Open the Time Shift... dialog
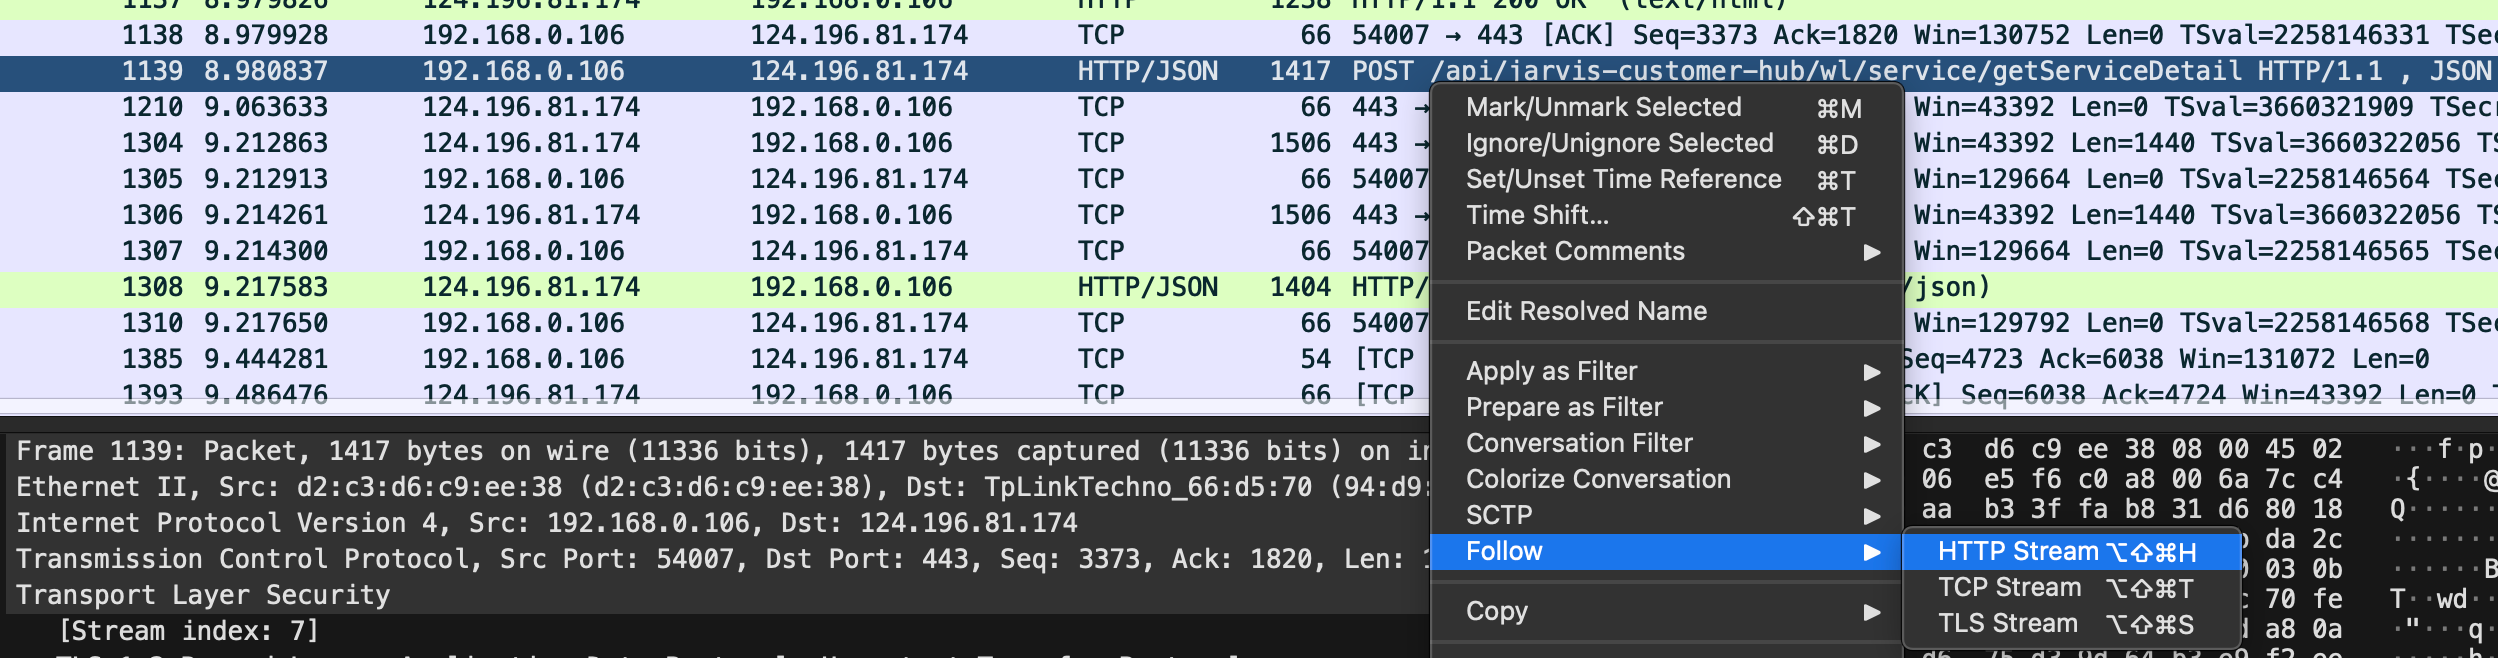The height and width of the screenshot is (658, 2498). pos(1537,216)
